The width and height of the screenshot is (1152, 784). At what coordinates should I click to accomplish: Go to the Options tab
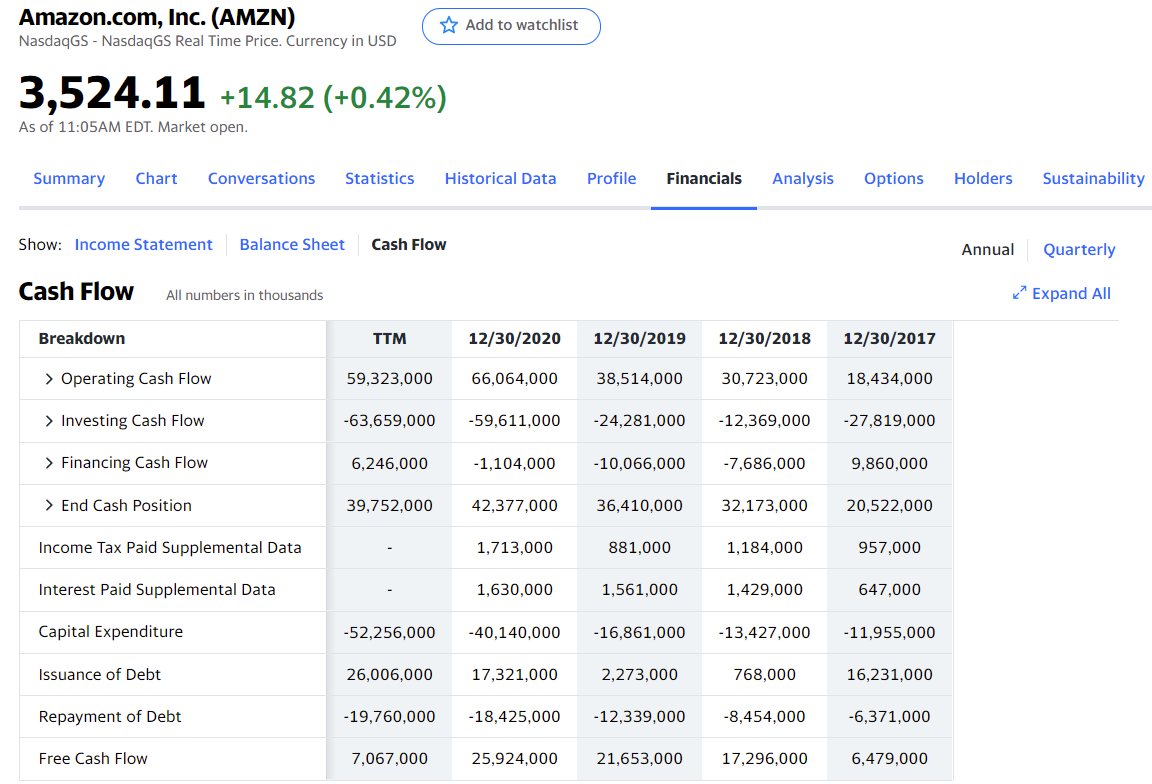tap(893, 179)
